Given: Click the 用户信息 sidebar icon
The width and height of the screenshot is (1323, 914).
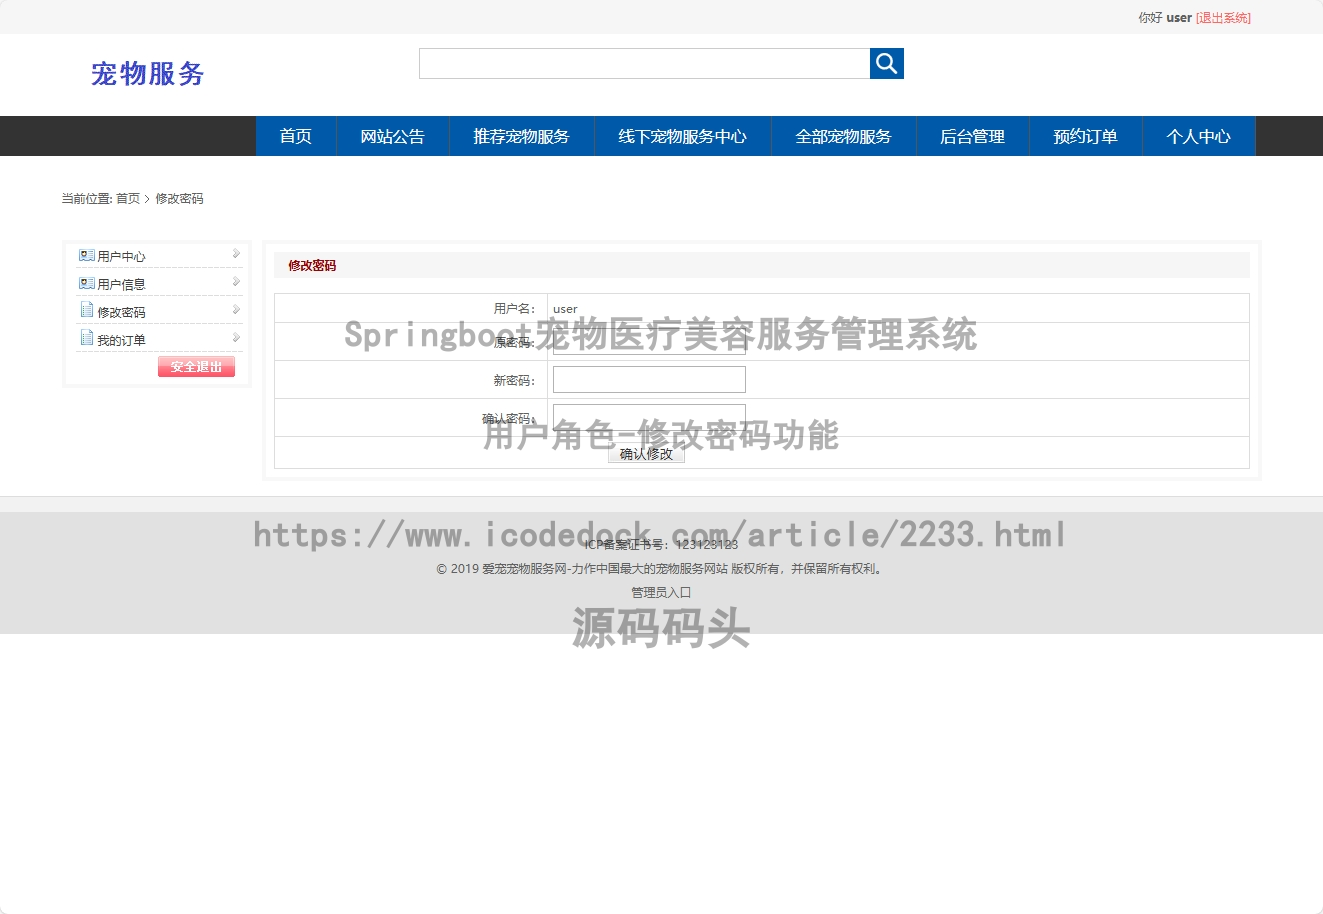Looking at the screenshot, I should point(87,283).
